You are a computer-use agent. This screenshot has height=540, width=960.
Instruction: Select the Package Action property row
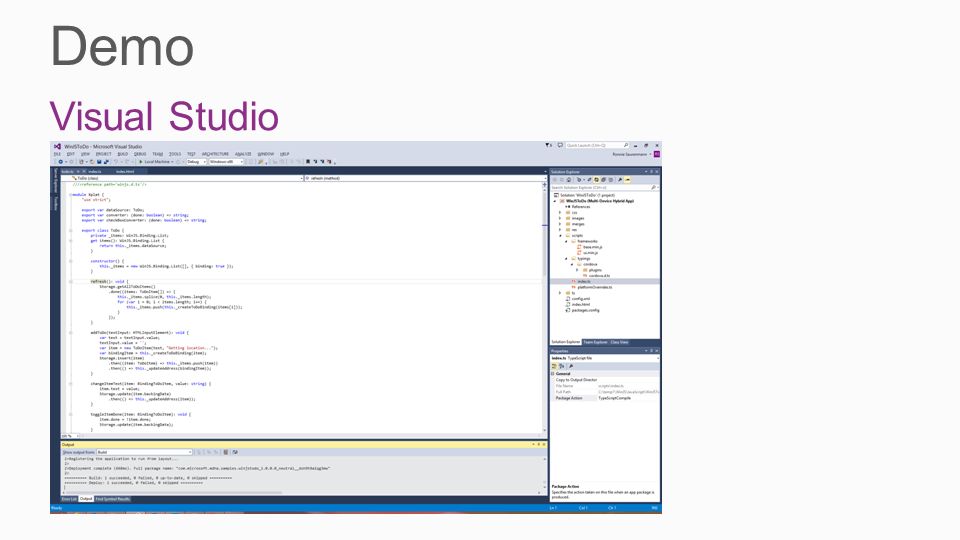pyautogui.click(x=604, y=398)
